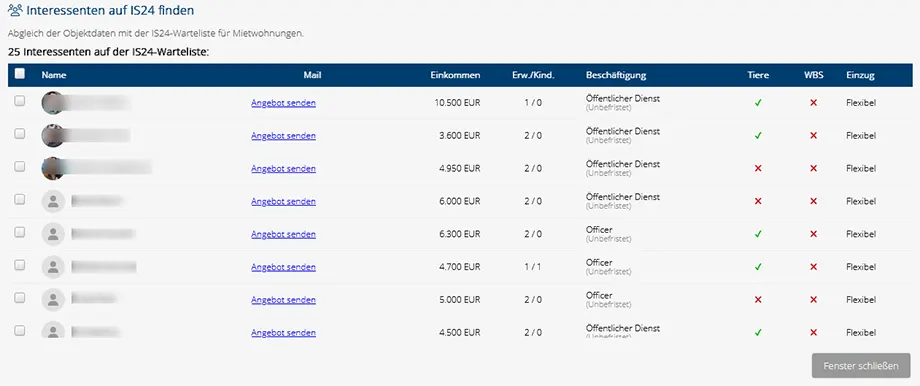
Task: Click the 'Beschäftigung' column header
Action: 616,75
